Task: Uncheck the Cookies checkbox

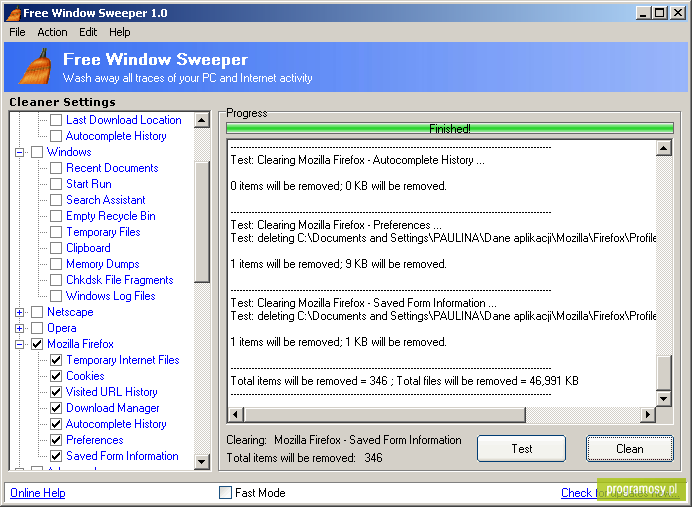Action: pyautogui.click(x=56, y=376)
